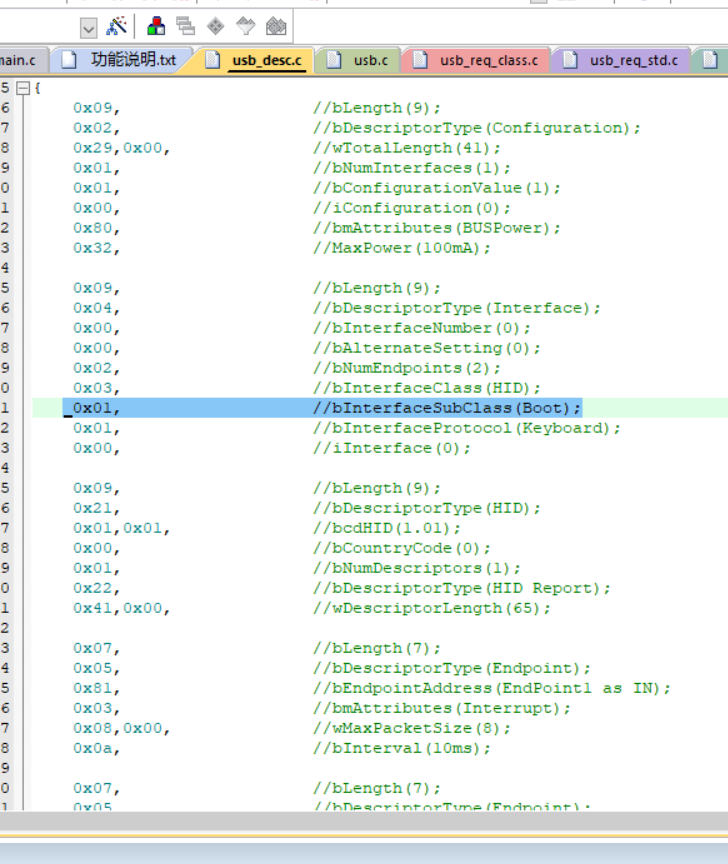Click the //bmAttributes(BUSPower) comment

(436, 228)
